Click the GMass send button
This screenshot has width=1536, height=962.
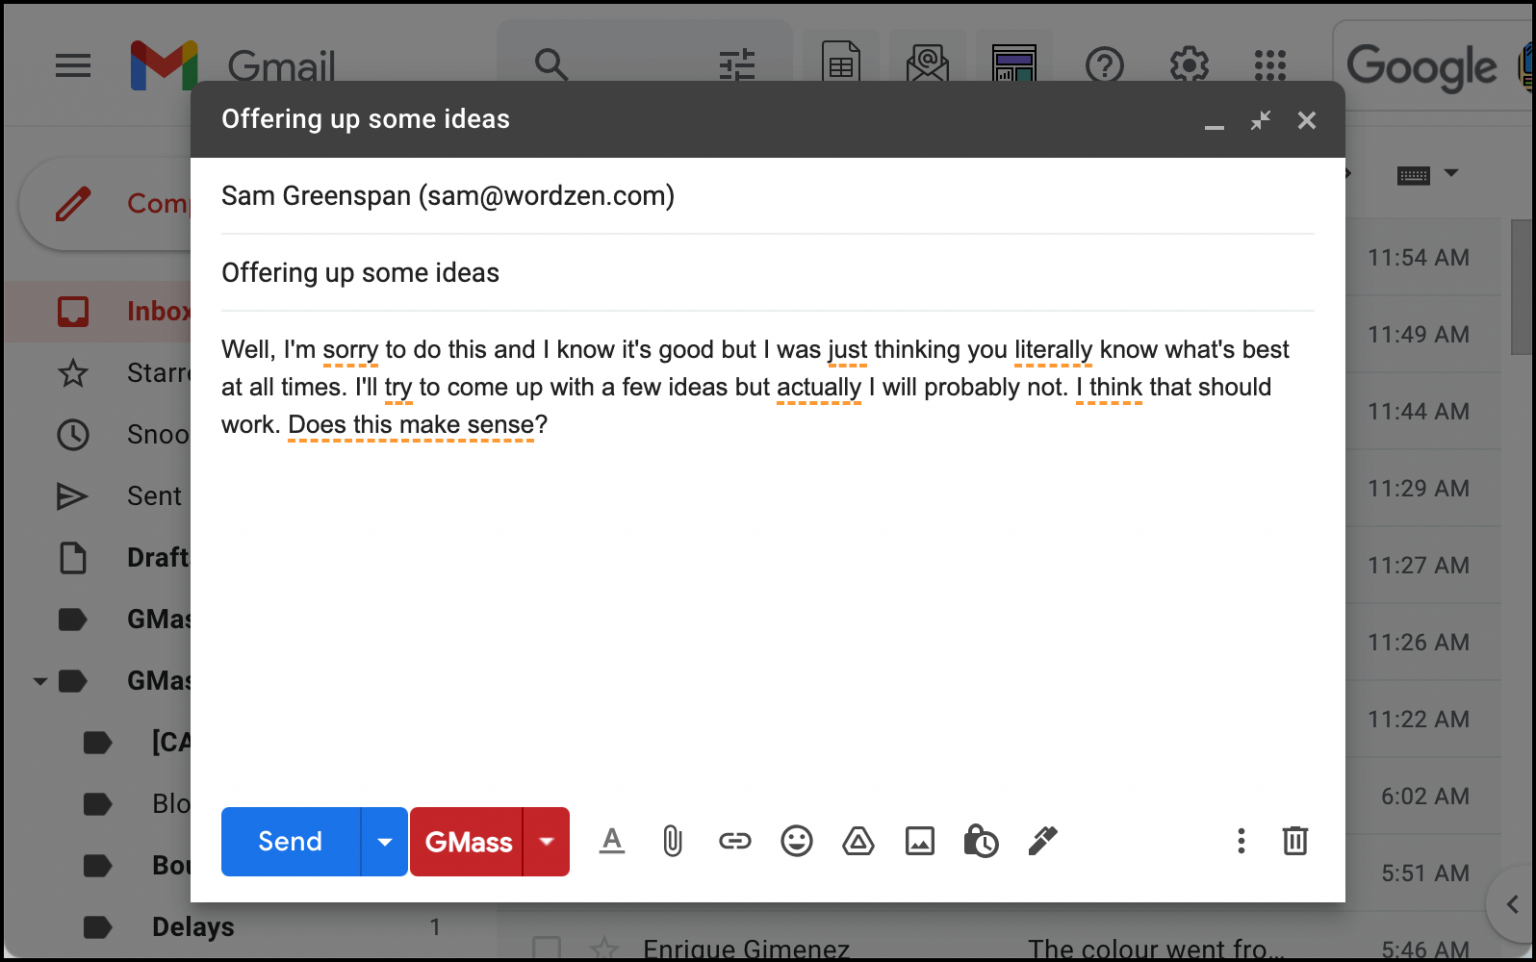pos(468,841)
